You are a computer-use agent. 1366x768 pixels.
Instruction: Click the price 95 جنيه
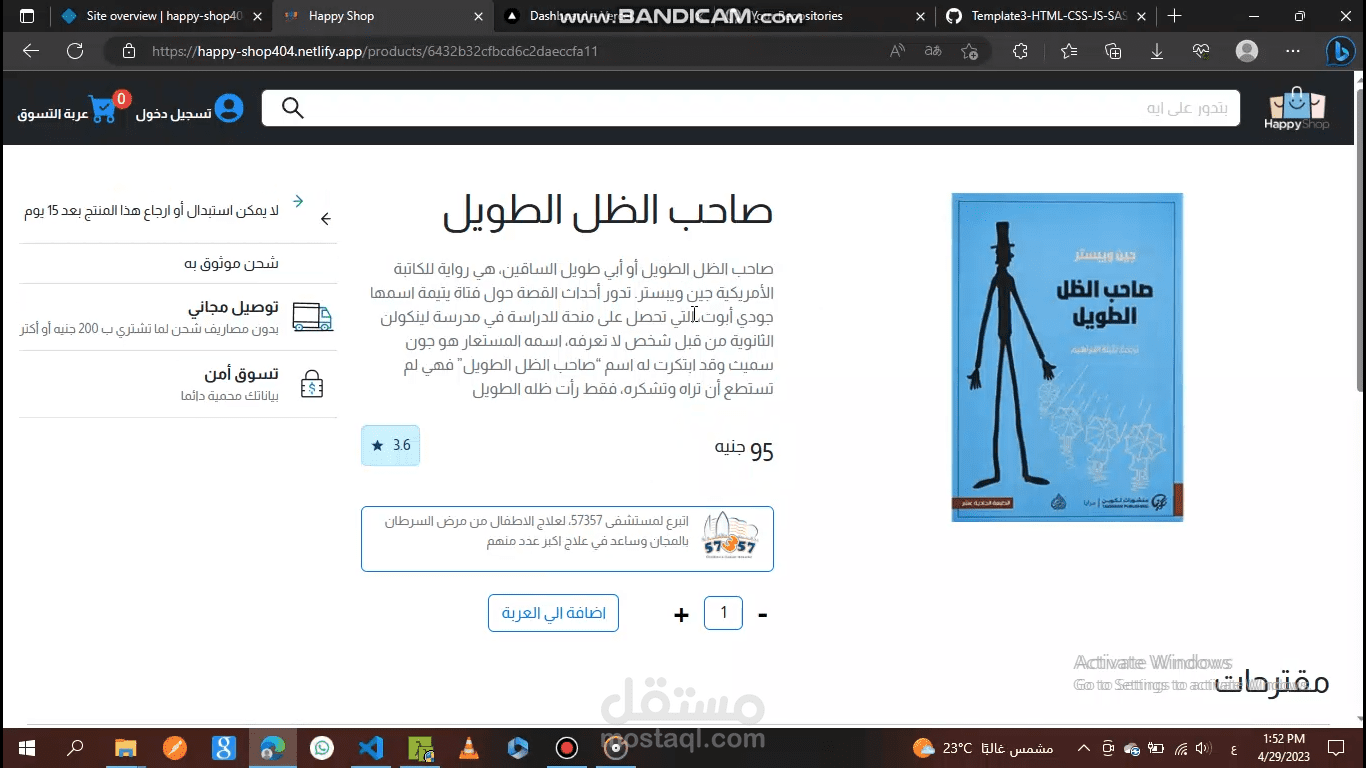tap(744, 450)
